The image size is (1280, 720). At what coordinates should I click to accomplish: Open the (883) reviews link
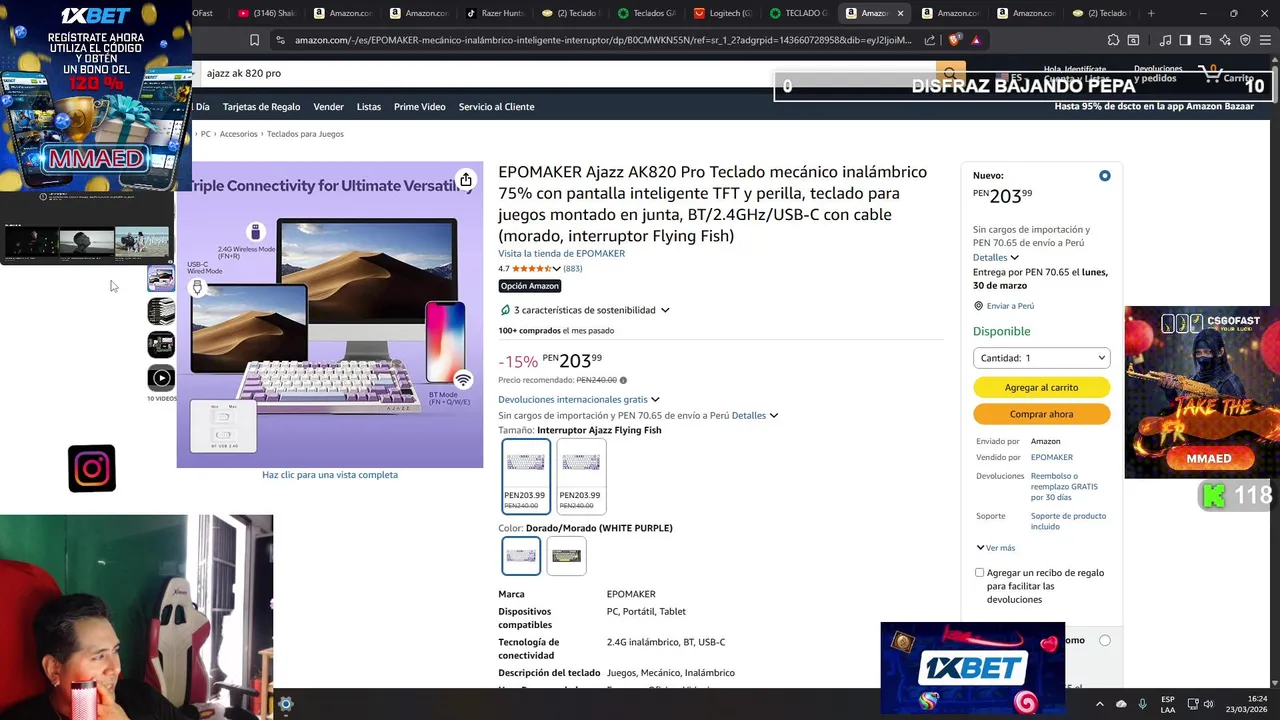[x=572, y=268]
